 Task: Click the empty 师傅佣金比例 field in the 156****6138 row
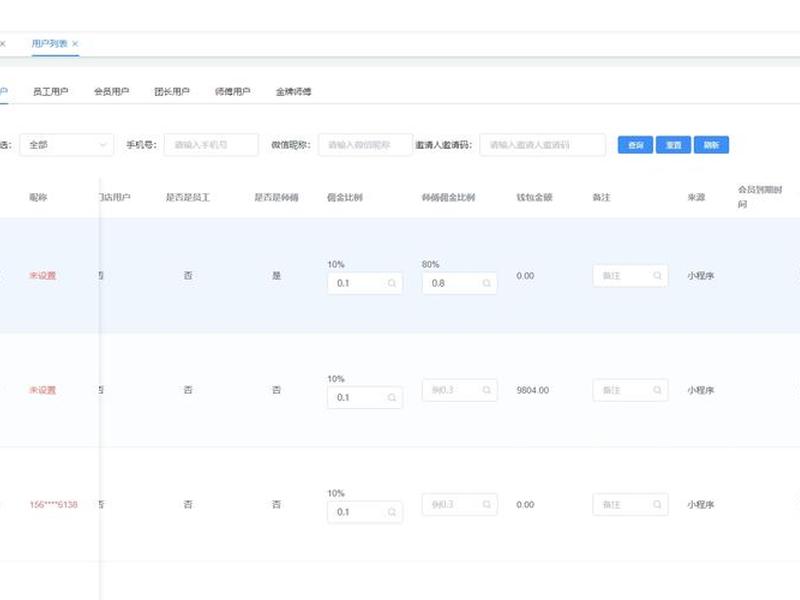(460, 505)
